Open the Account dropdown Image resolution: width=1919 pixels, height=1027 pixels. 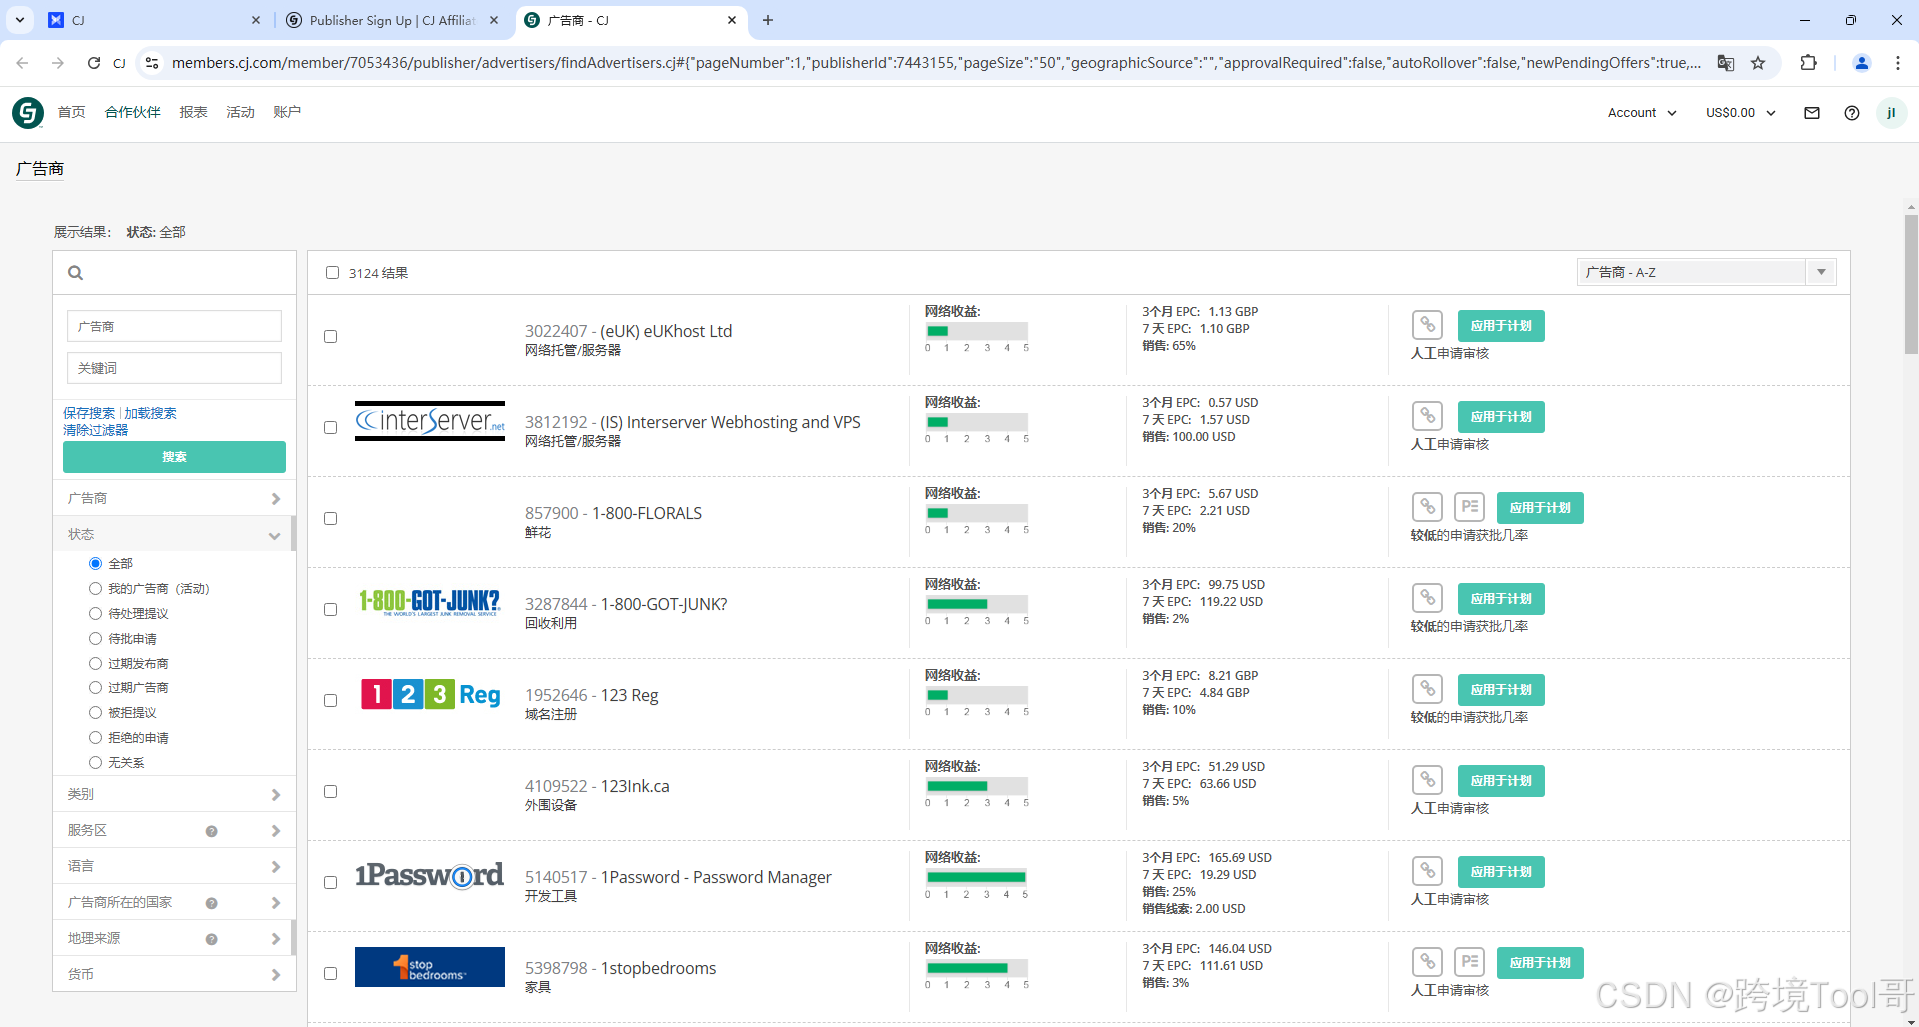coord(1642,113)
